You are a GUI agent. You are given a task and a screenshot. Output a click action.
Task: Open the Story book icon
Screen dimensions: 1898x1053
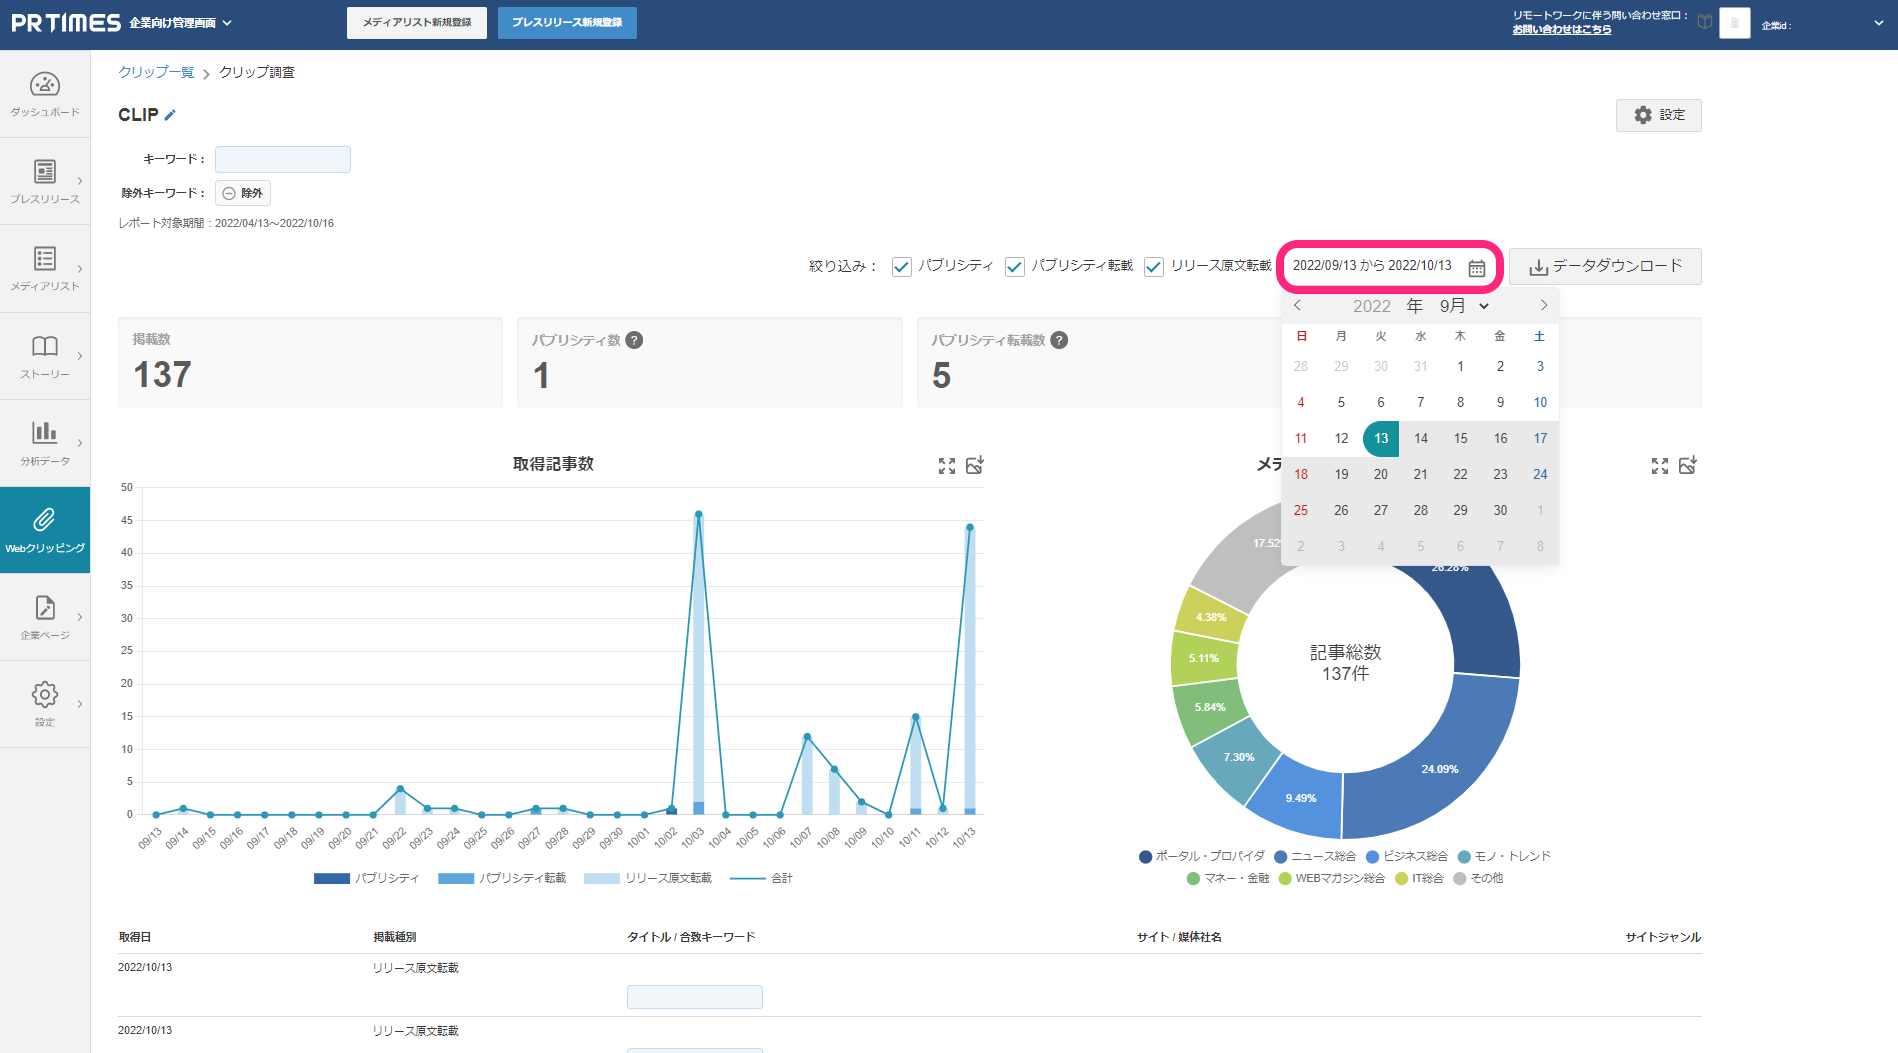tap(45, 346)
